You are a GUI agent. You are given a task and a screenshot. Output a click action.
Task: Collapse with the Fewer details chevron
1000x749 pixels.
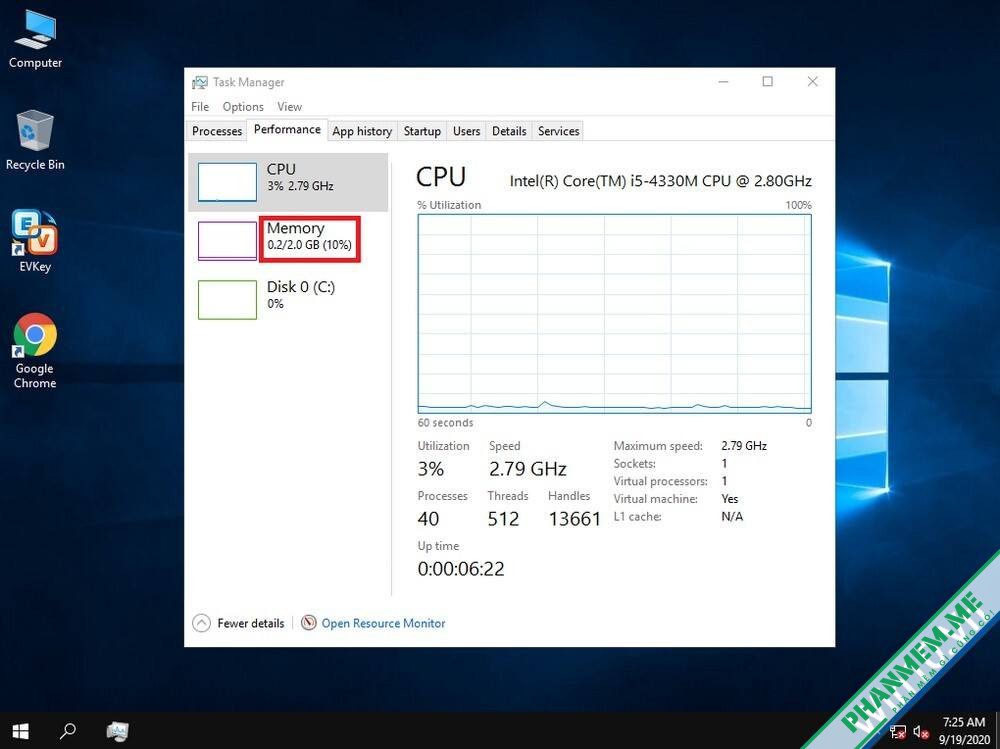(x=201, y=623)
